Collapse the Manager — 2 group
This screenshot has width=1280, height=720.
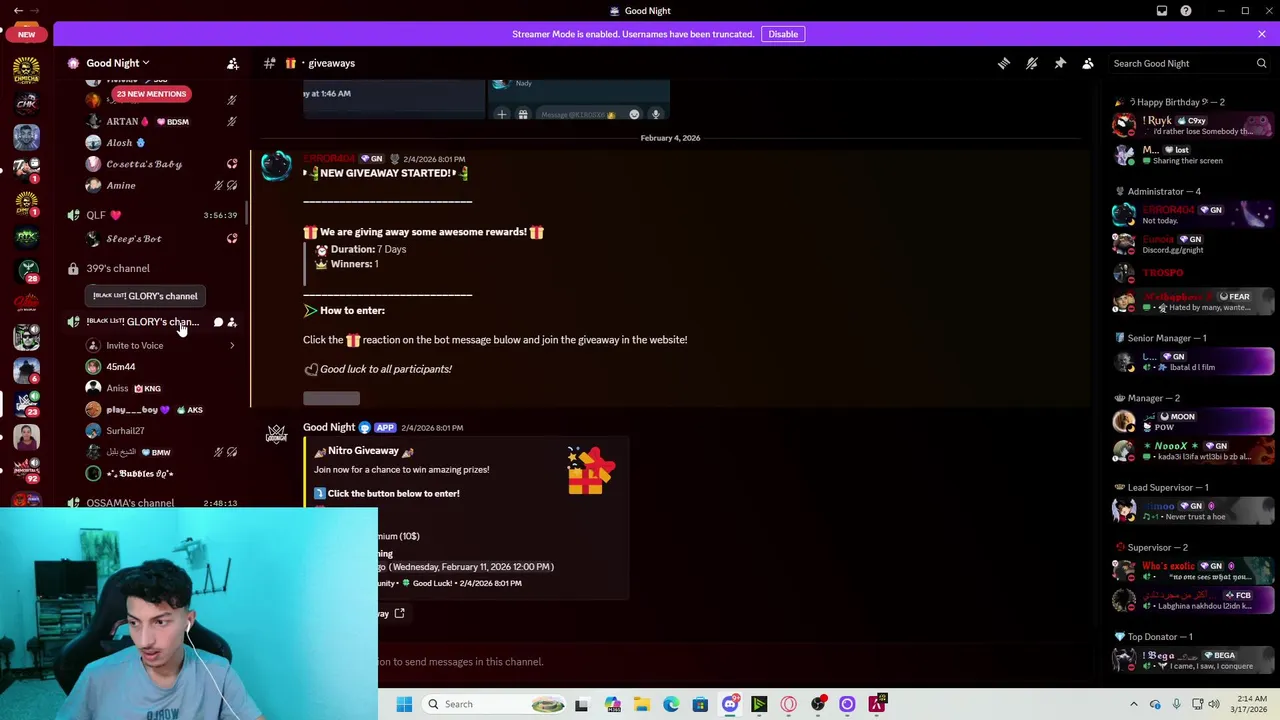1153,398
